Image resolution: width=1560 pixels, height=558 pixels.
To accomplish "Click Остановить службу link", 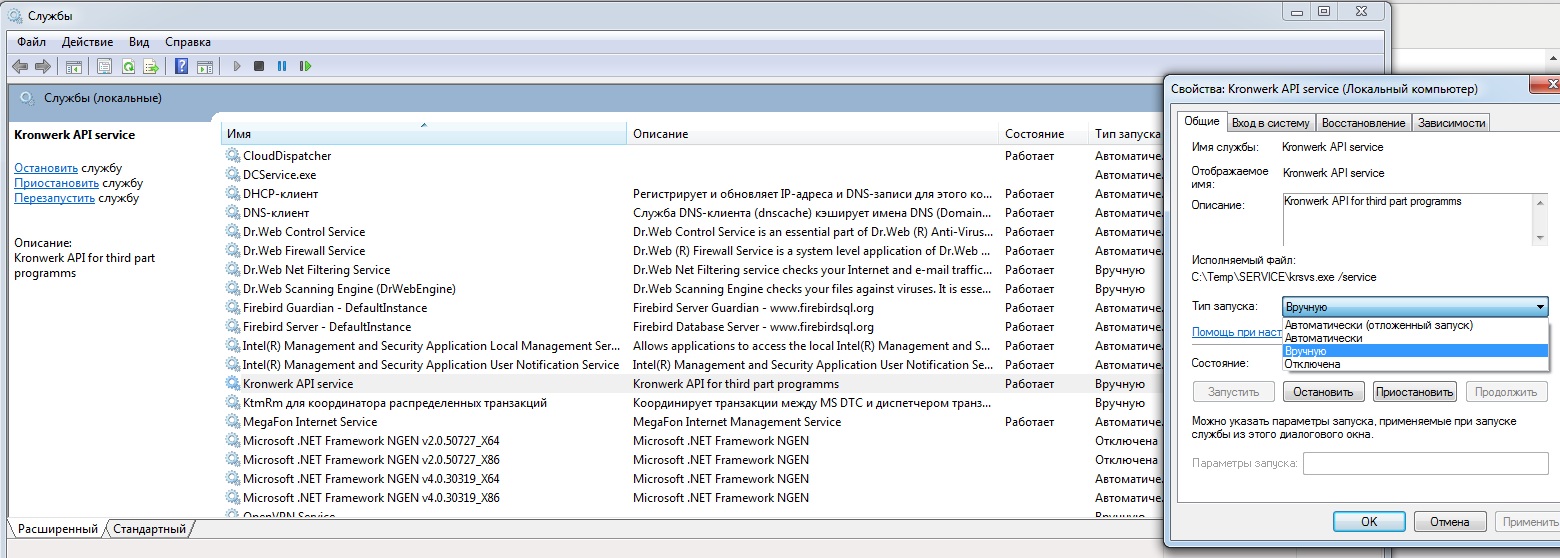I will click(x=46, y=168).
